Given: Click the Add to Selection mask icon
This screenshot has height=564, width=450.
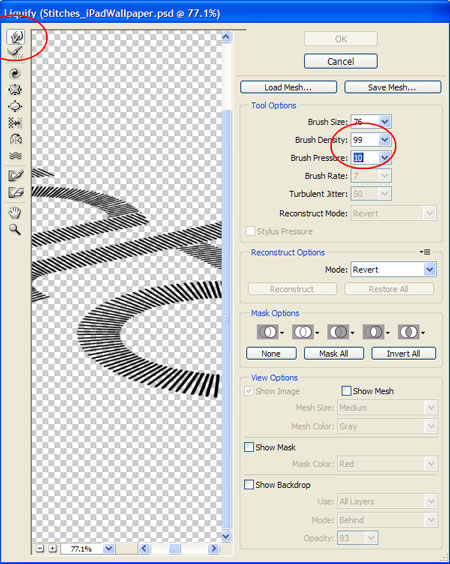Looking at the screenshot, I should (x=303, y=332).
